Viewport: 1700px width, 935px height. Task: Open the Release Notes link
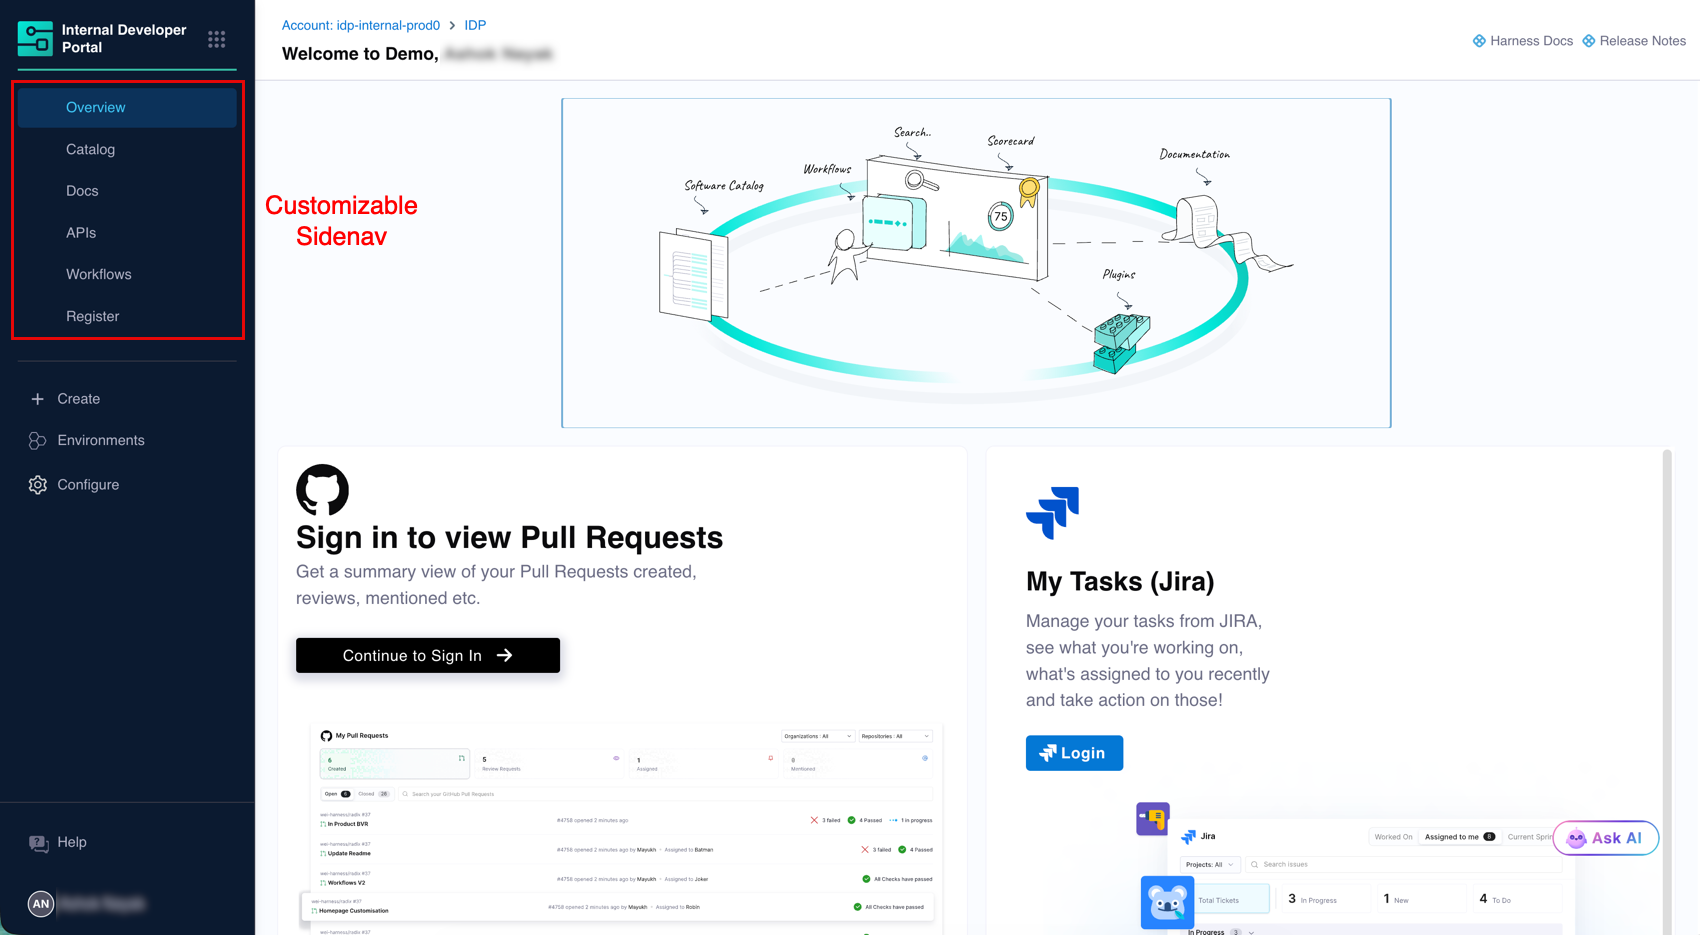click(1634, 41)
